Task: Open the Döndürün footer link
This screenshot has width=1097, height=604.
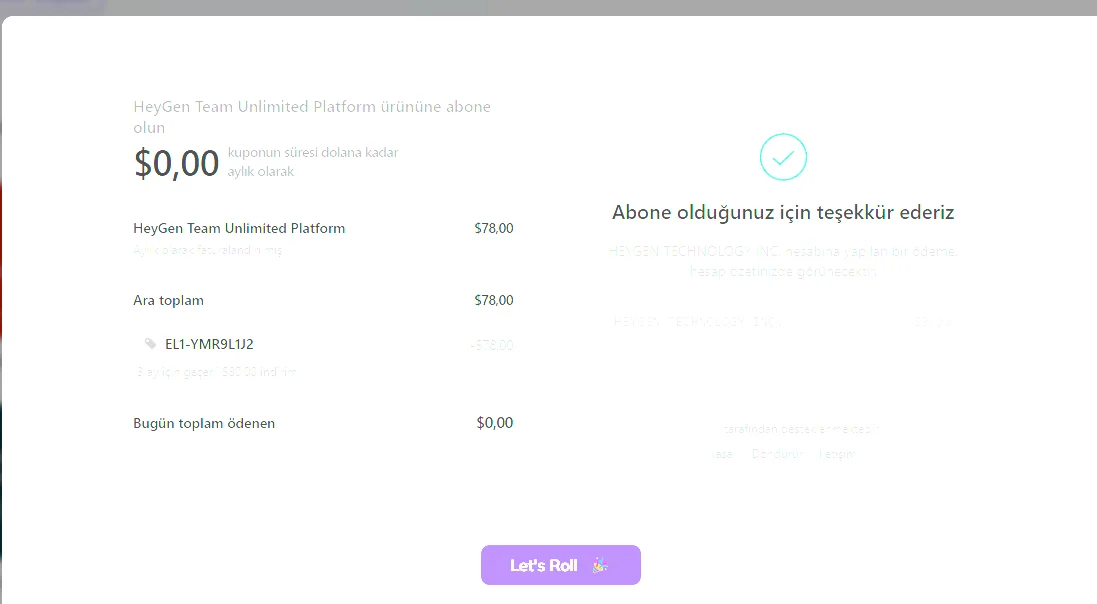Action: [777, 454]
